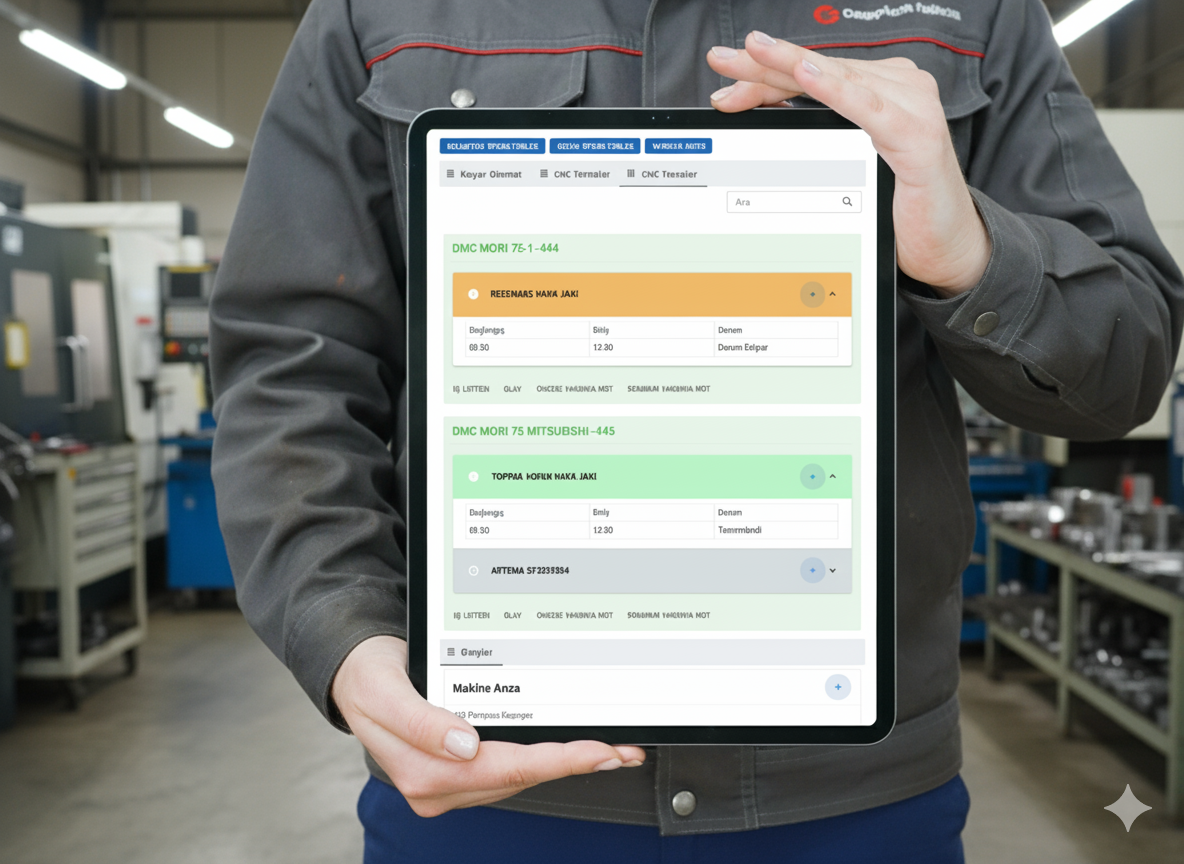Switch to the CNC Ternaler tab
Screen dimensions: 1184x864
point(581,174)
